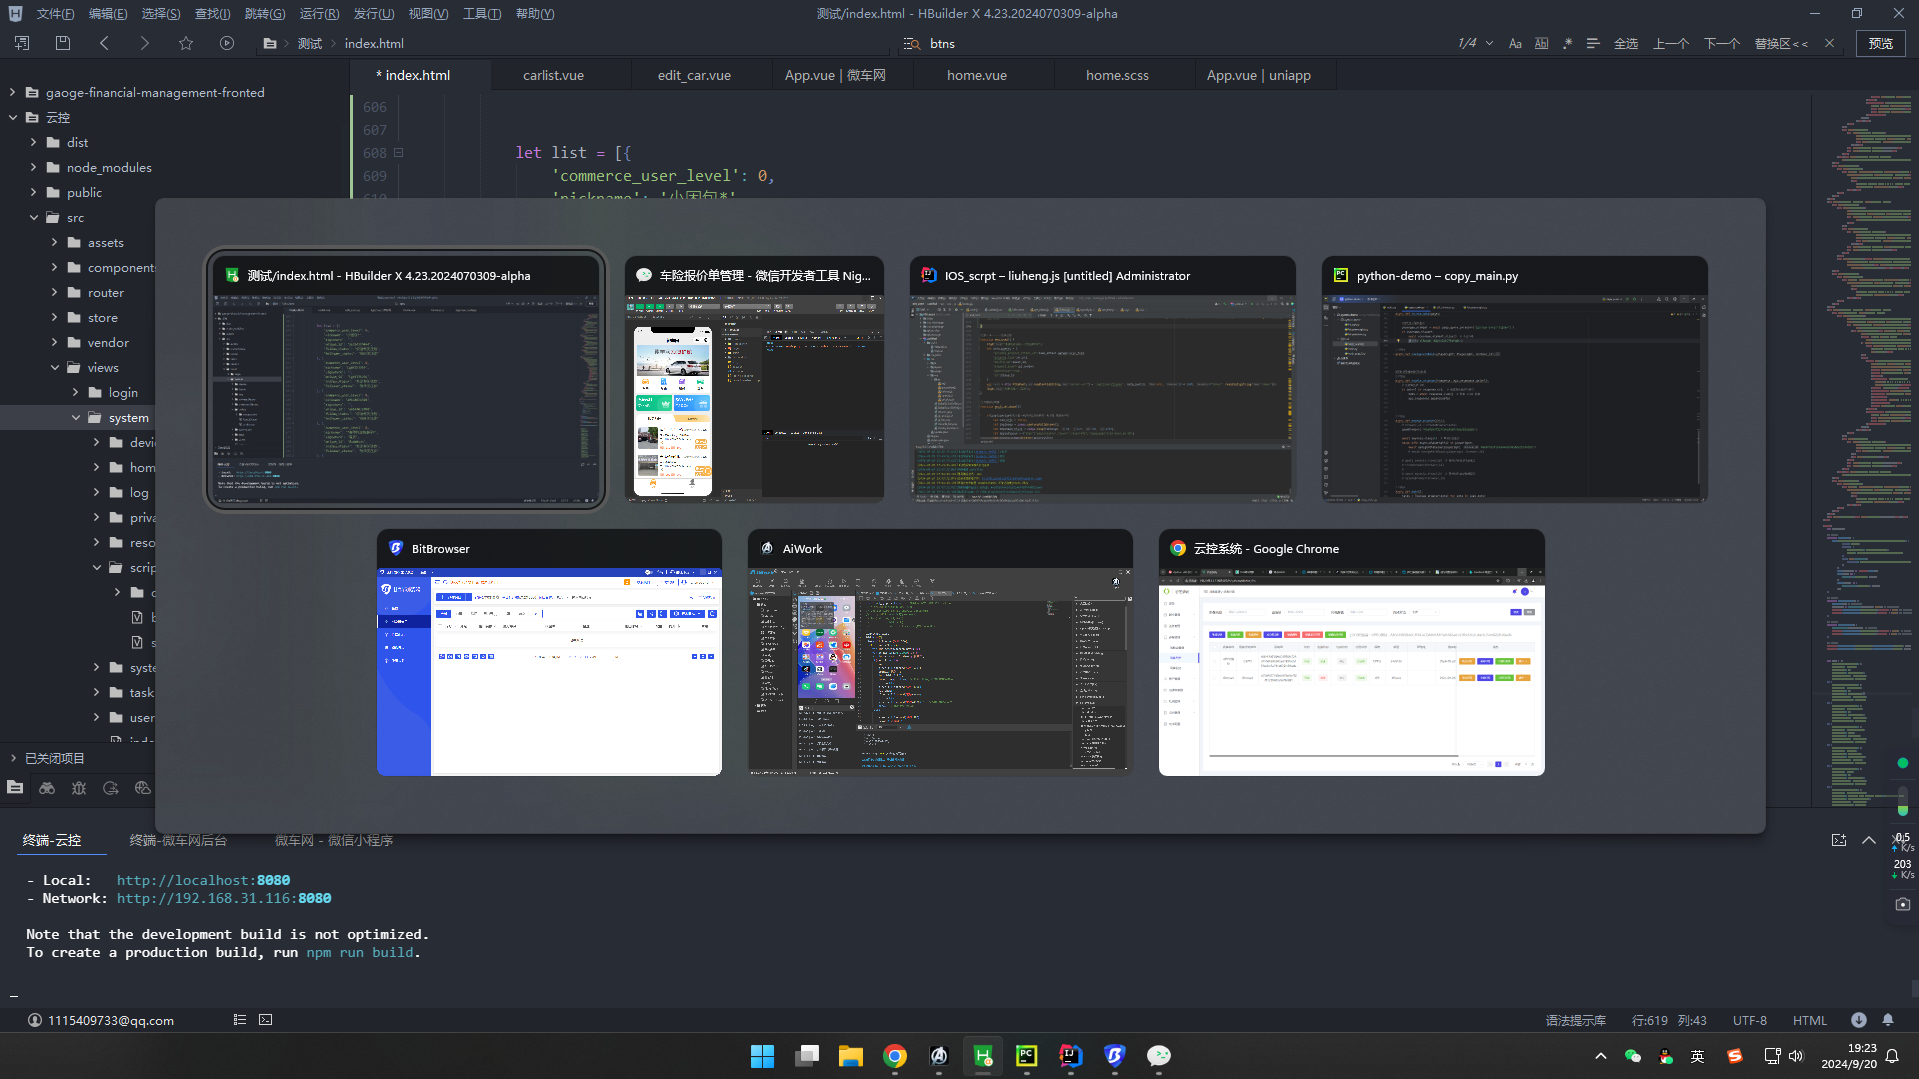Expand the node_modules folder

[x=34, y=167]
